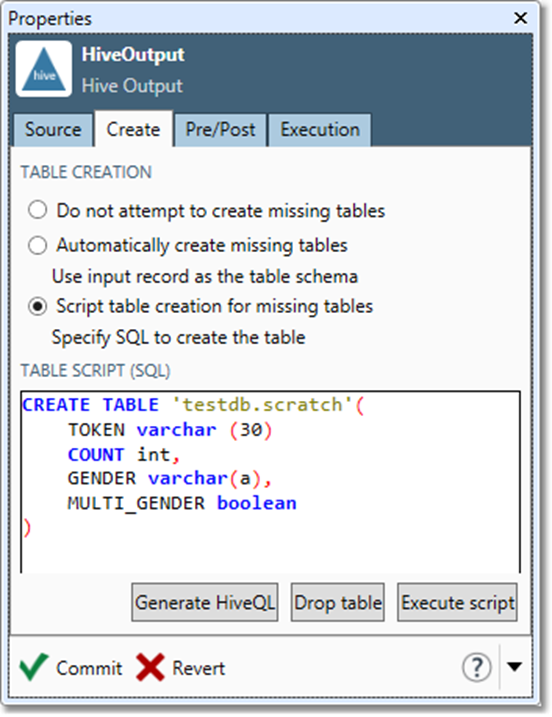Open the Create tab

[134, 129]
